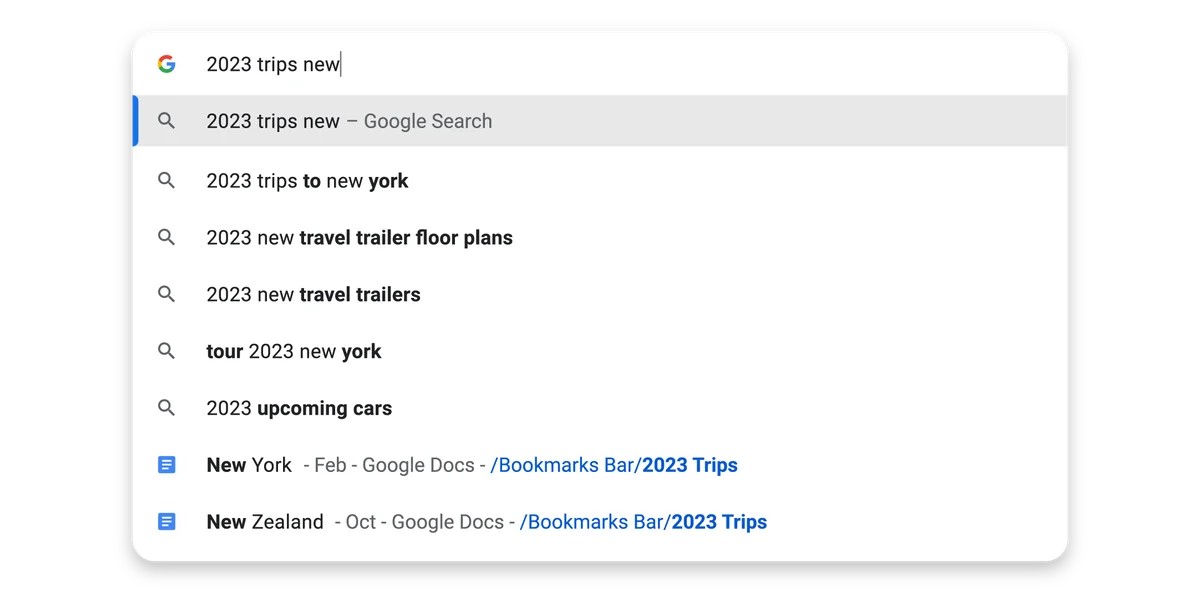The width and height of the screenshot is (1200, 594).
Task: Click Bookmarks Bar/2023 Trips path for New Zealand
Action: (644, 522)
